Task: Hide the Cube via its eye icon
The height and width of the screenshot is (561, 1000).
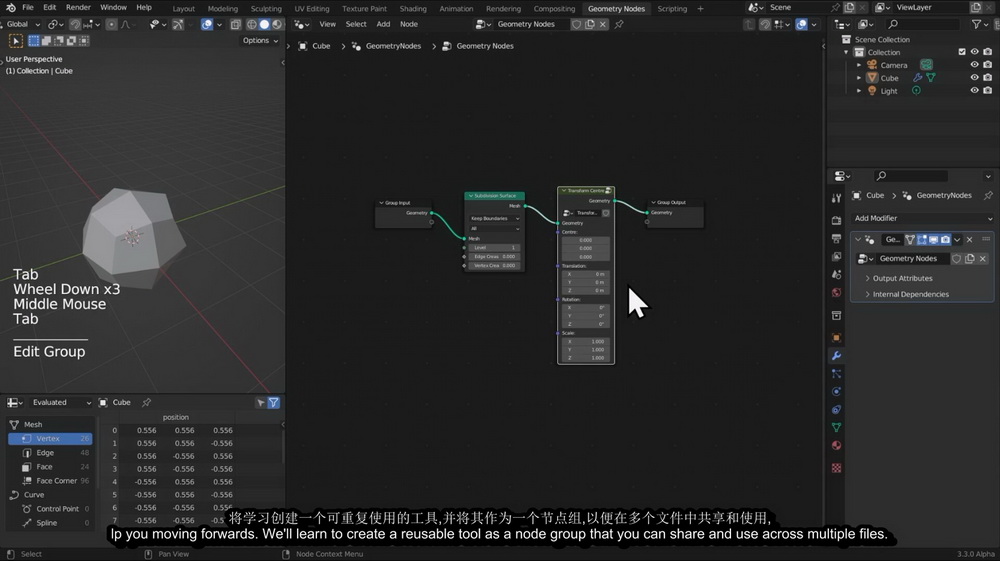Action: point(974,78)
